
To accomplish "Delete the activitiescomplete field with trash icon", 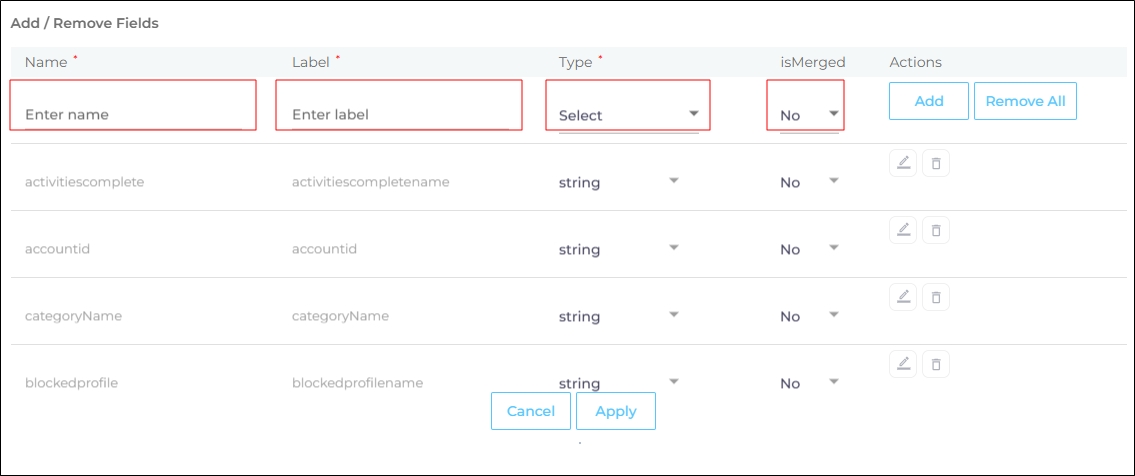I will point(936,163).
